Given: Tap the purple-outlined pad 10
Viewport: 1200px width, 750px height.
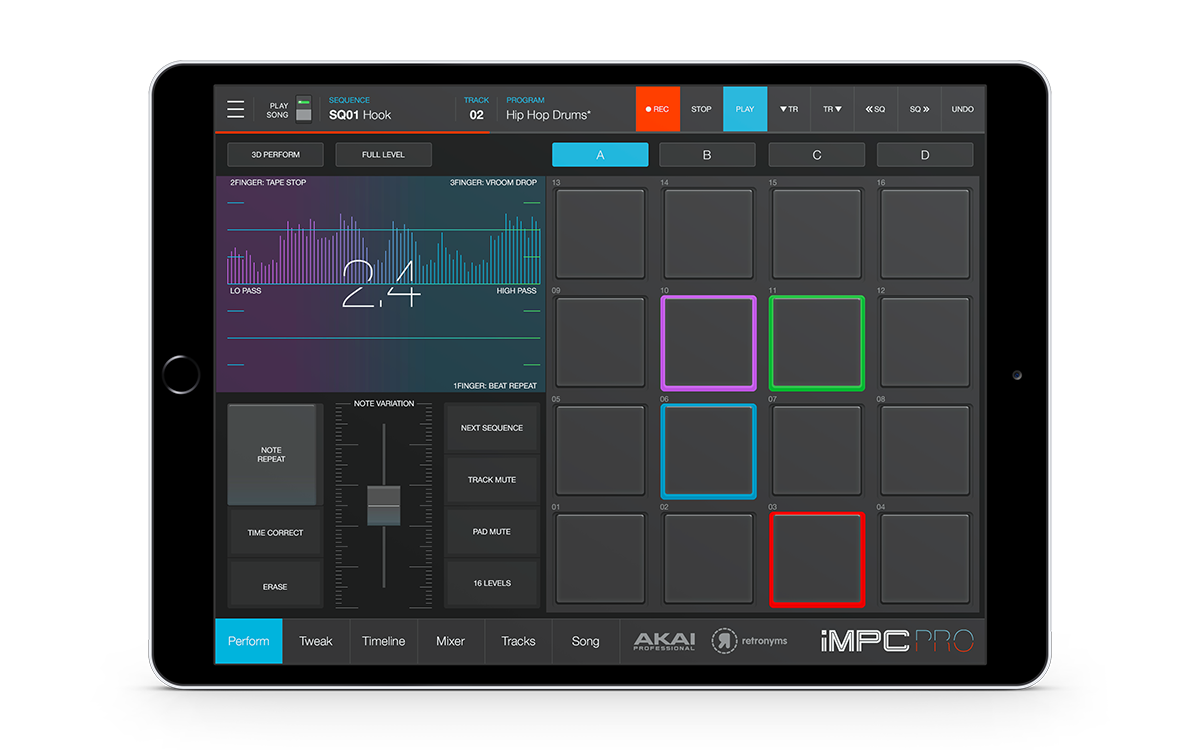Looking at the screenshot, I should (x=708, y=343).
